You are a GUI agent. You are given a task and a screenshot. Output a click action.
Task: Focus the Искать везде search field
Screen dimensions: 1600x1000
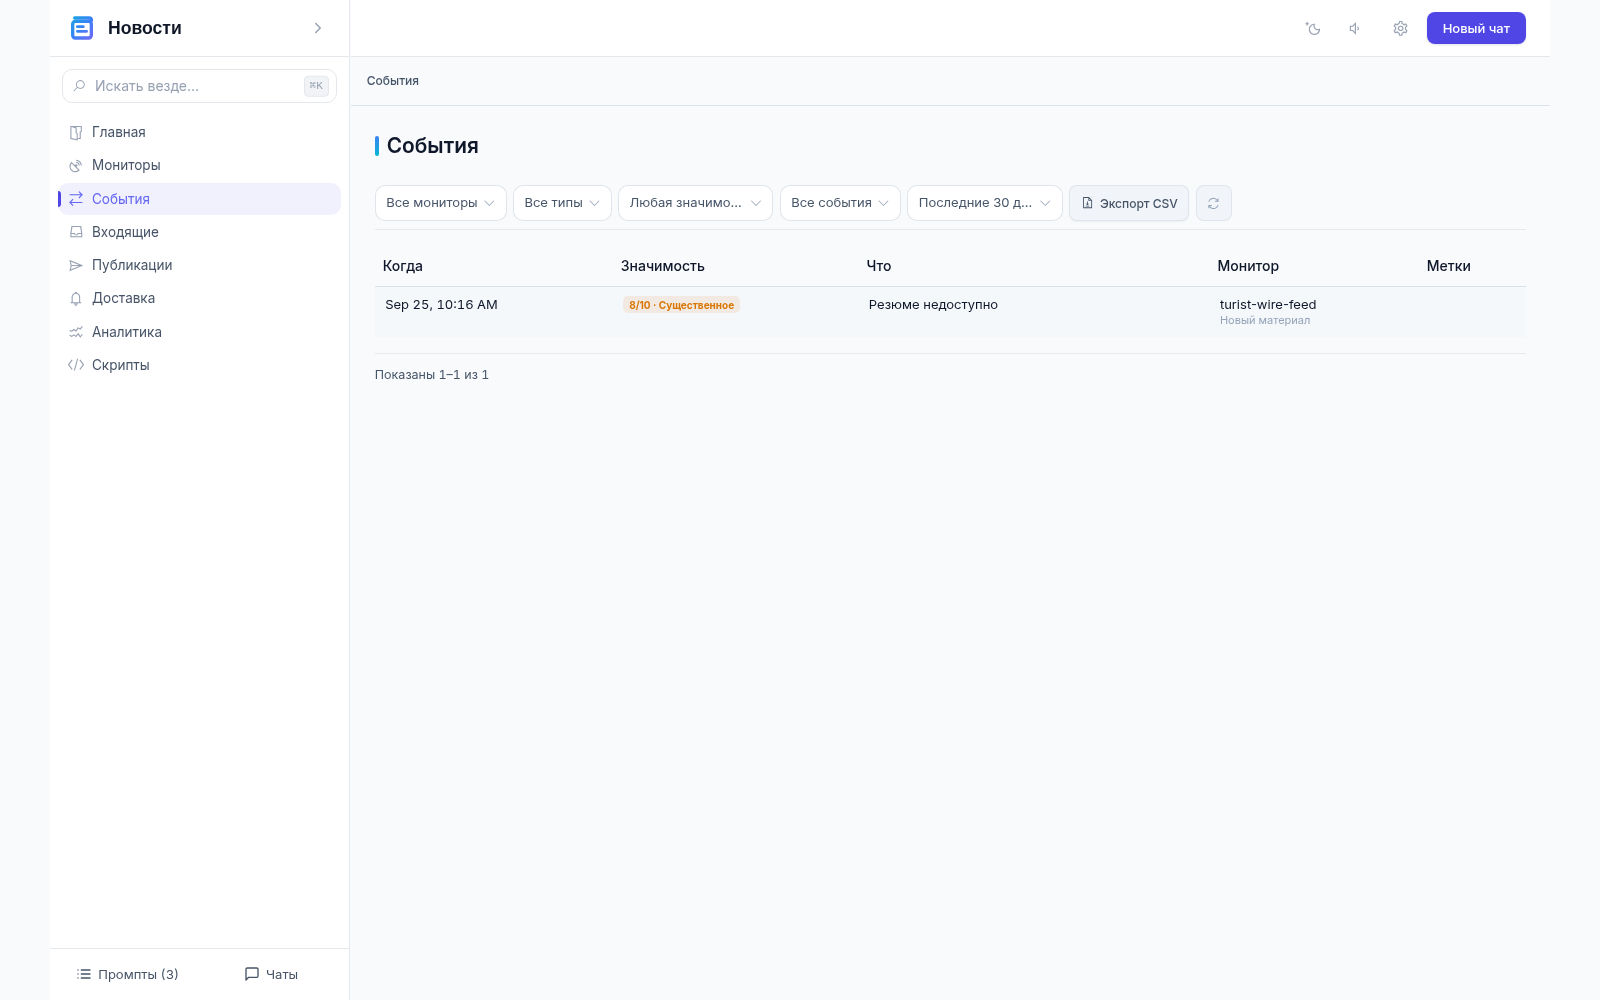[x=199, y=86]
